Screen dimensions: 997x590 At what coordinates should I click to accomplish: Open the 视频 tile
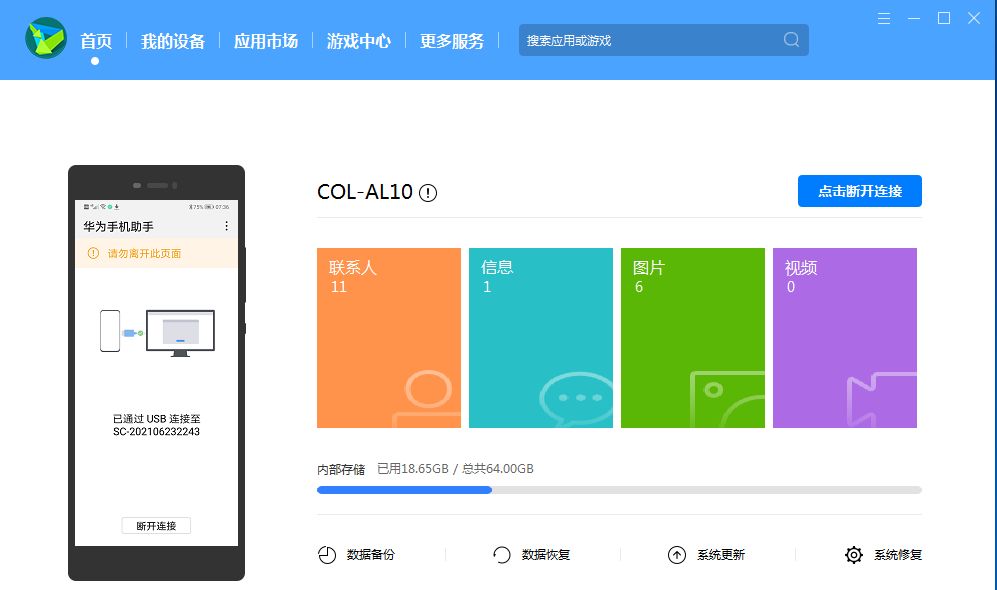click(x=844, y=338)
